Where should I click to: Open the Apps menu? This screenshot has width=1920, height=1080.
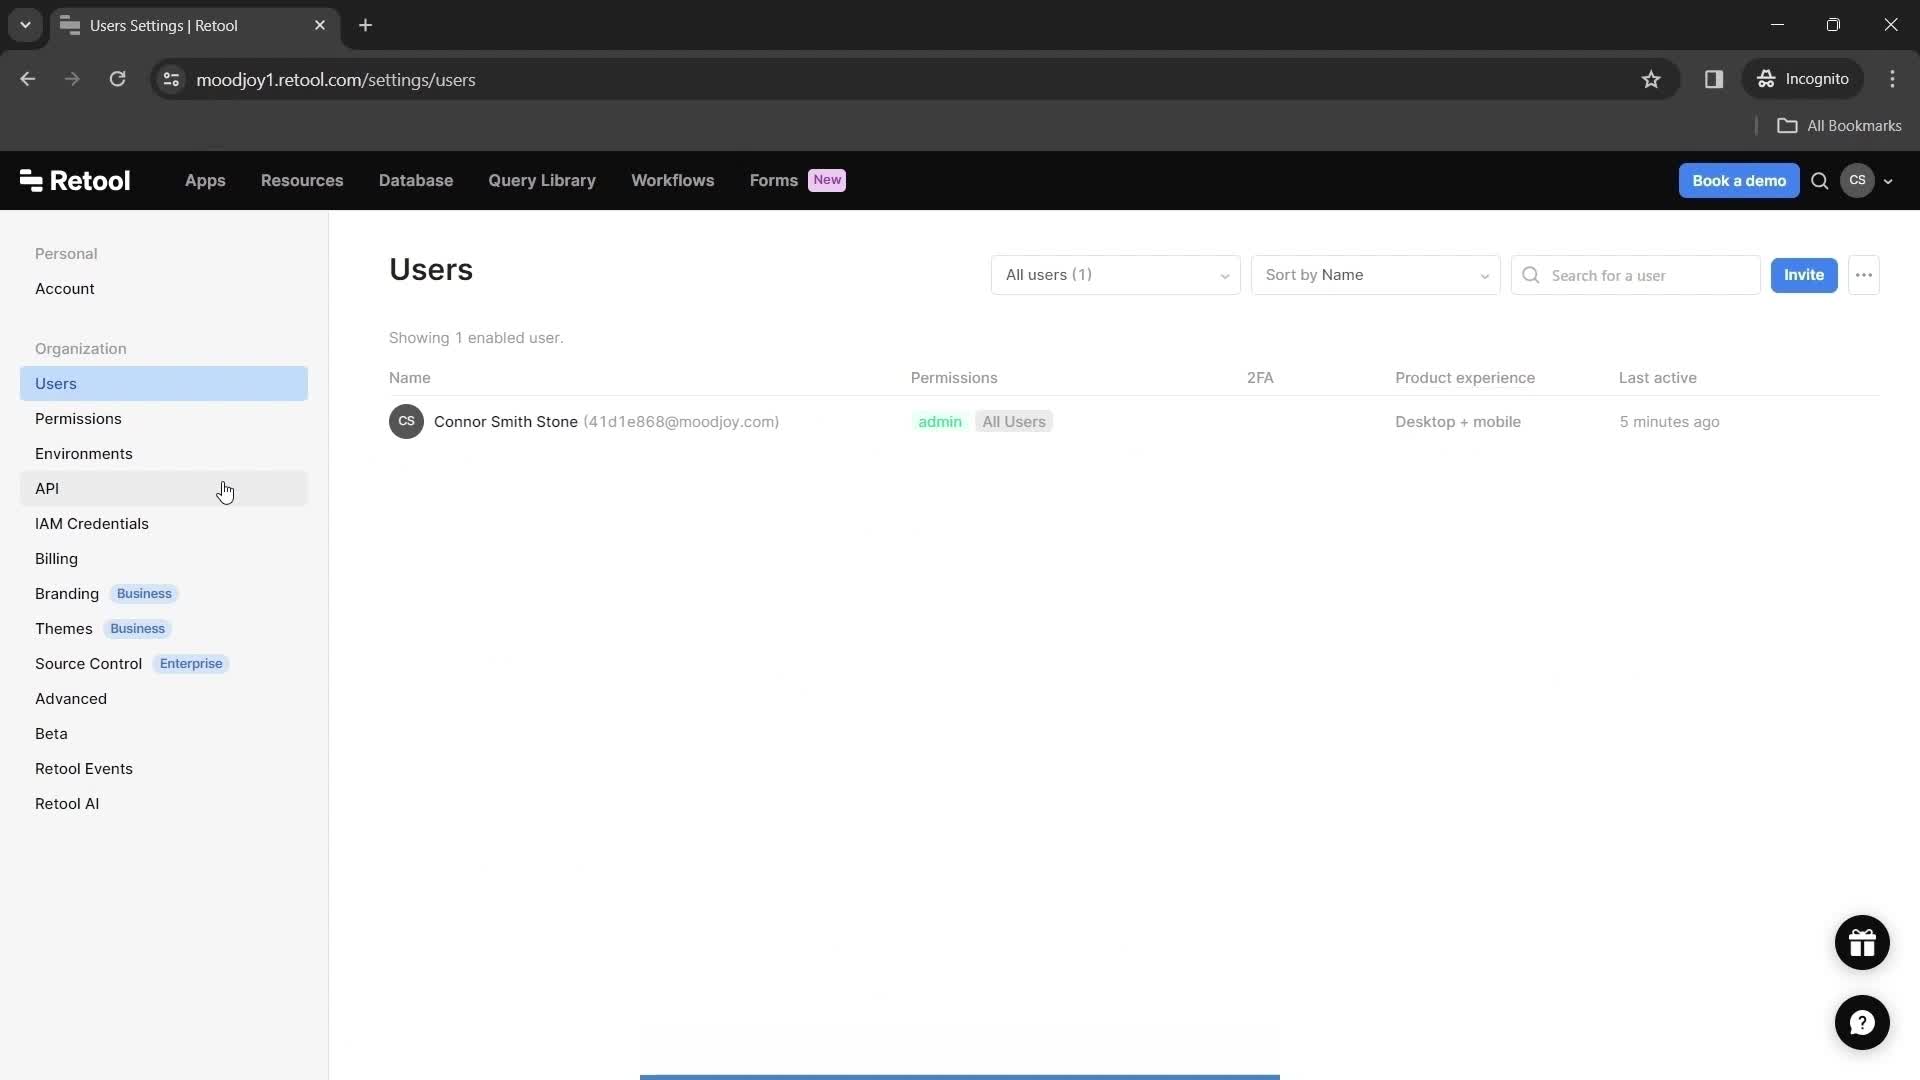(x=204, y=179)
